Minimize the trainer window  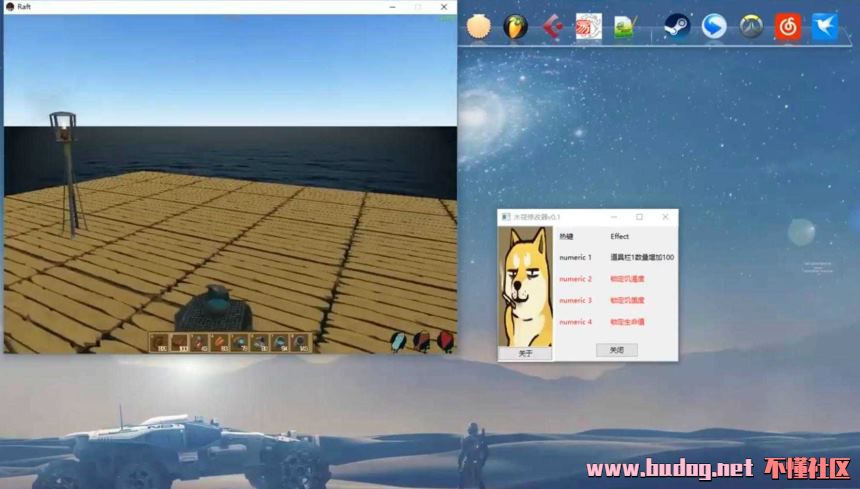coord(614,217)
